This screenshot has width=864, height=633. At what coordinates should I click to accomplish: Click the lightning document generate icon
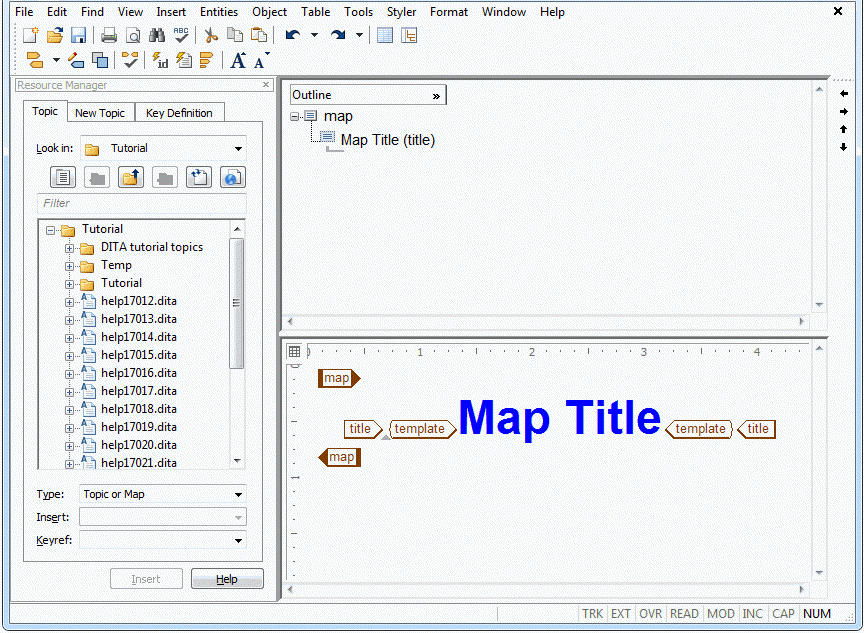[183, 60]
